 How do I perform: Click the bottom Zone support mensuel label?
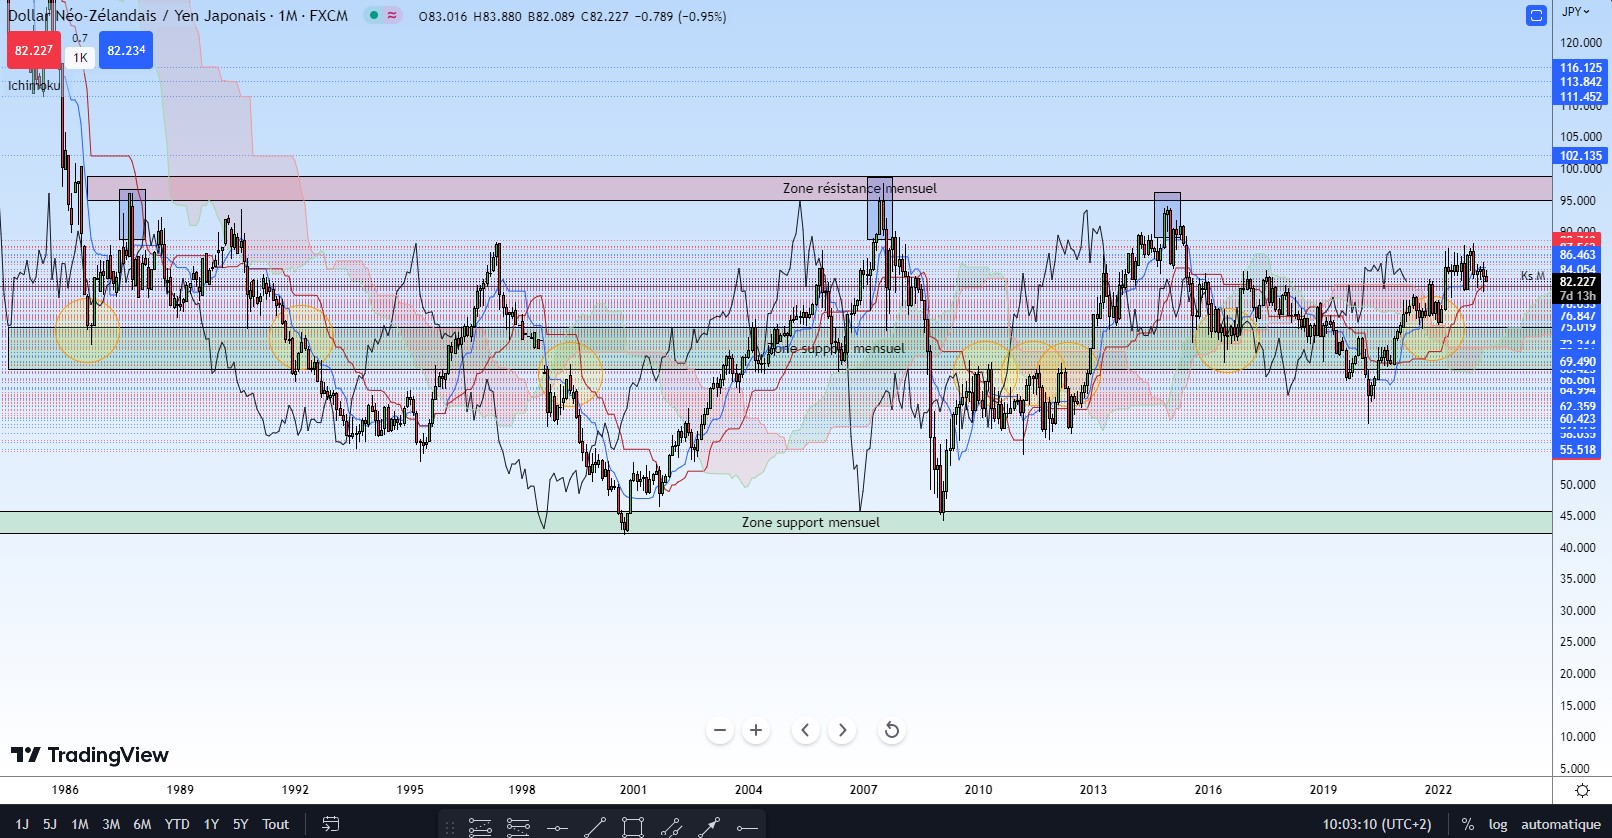[x=811, y=522]
